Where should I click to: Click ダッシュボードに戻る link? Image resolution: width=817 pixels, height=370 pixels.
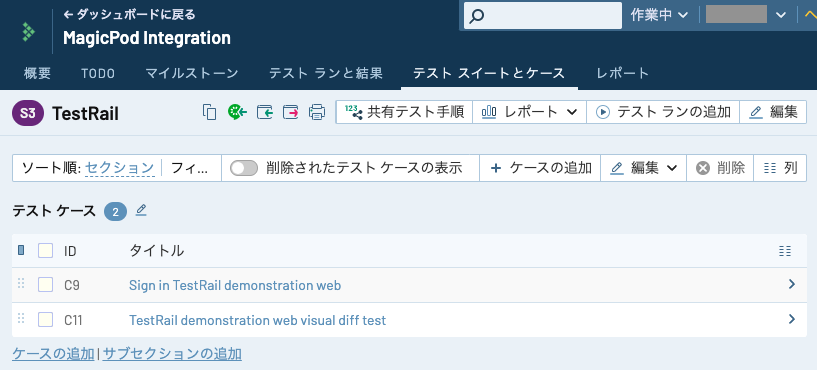(129, 15)
